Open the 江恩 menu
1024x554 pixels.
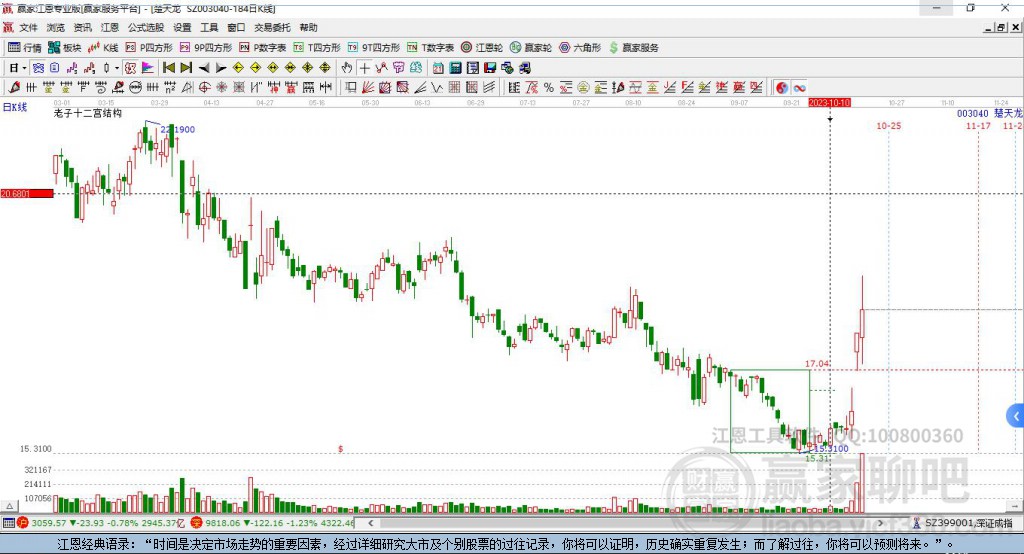pos(110,27)
